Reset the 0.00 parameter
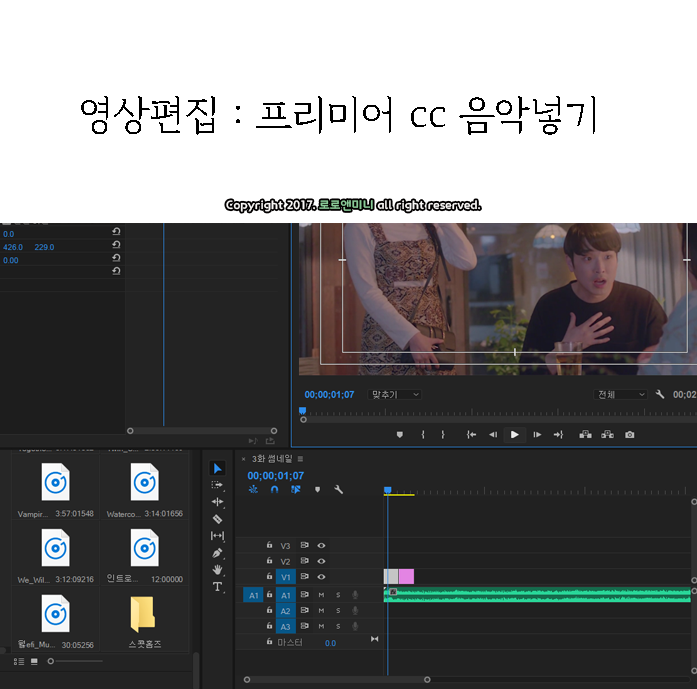 (116, 258)
